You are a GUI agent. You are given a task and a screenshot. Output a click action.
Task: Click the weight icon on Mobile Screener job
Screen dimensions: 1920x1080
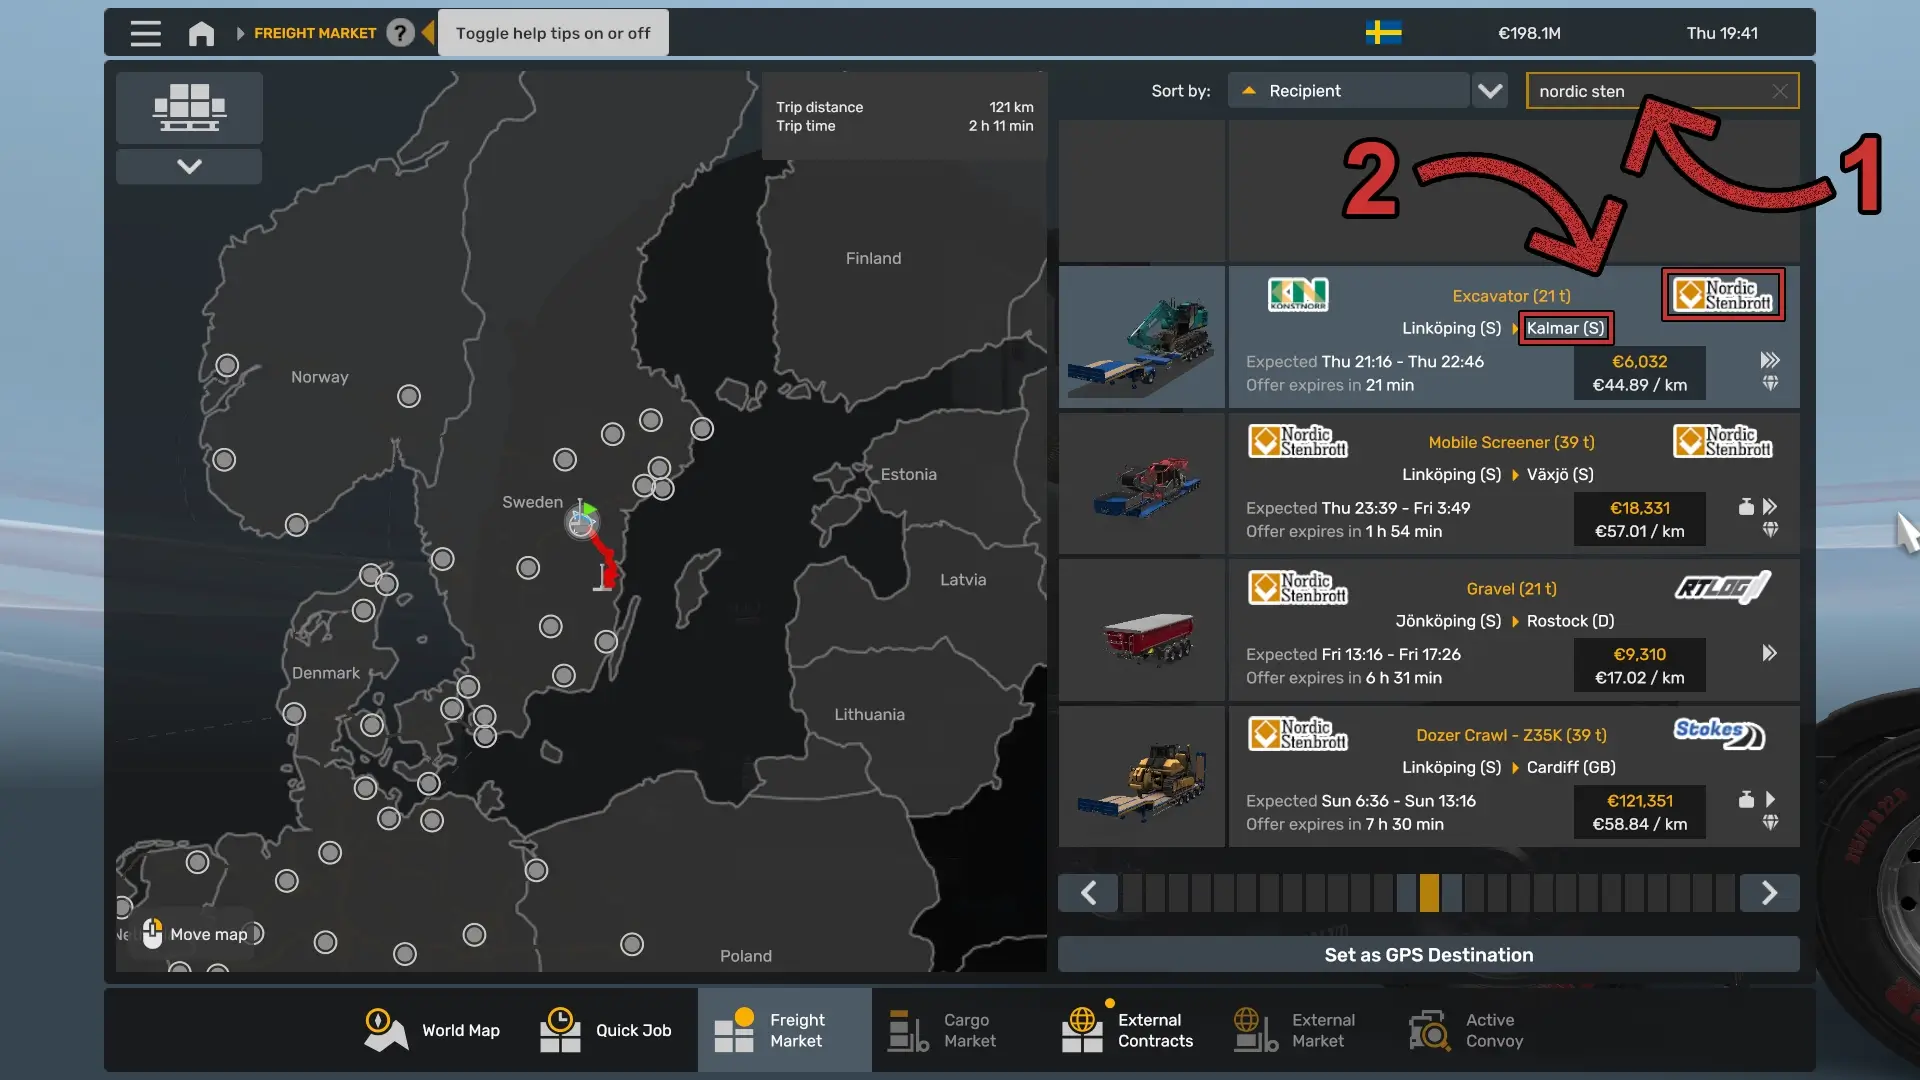pyautogui.click(x=1746, y=506)
